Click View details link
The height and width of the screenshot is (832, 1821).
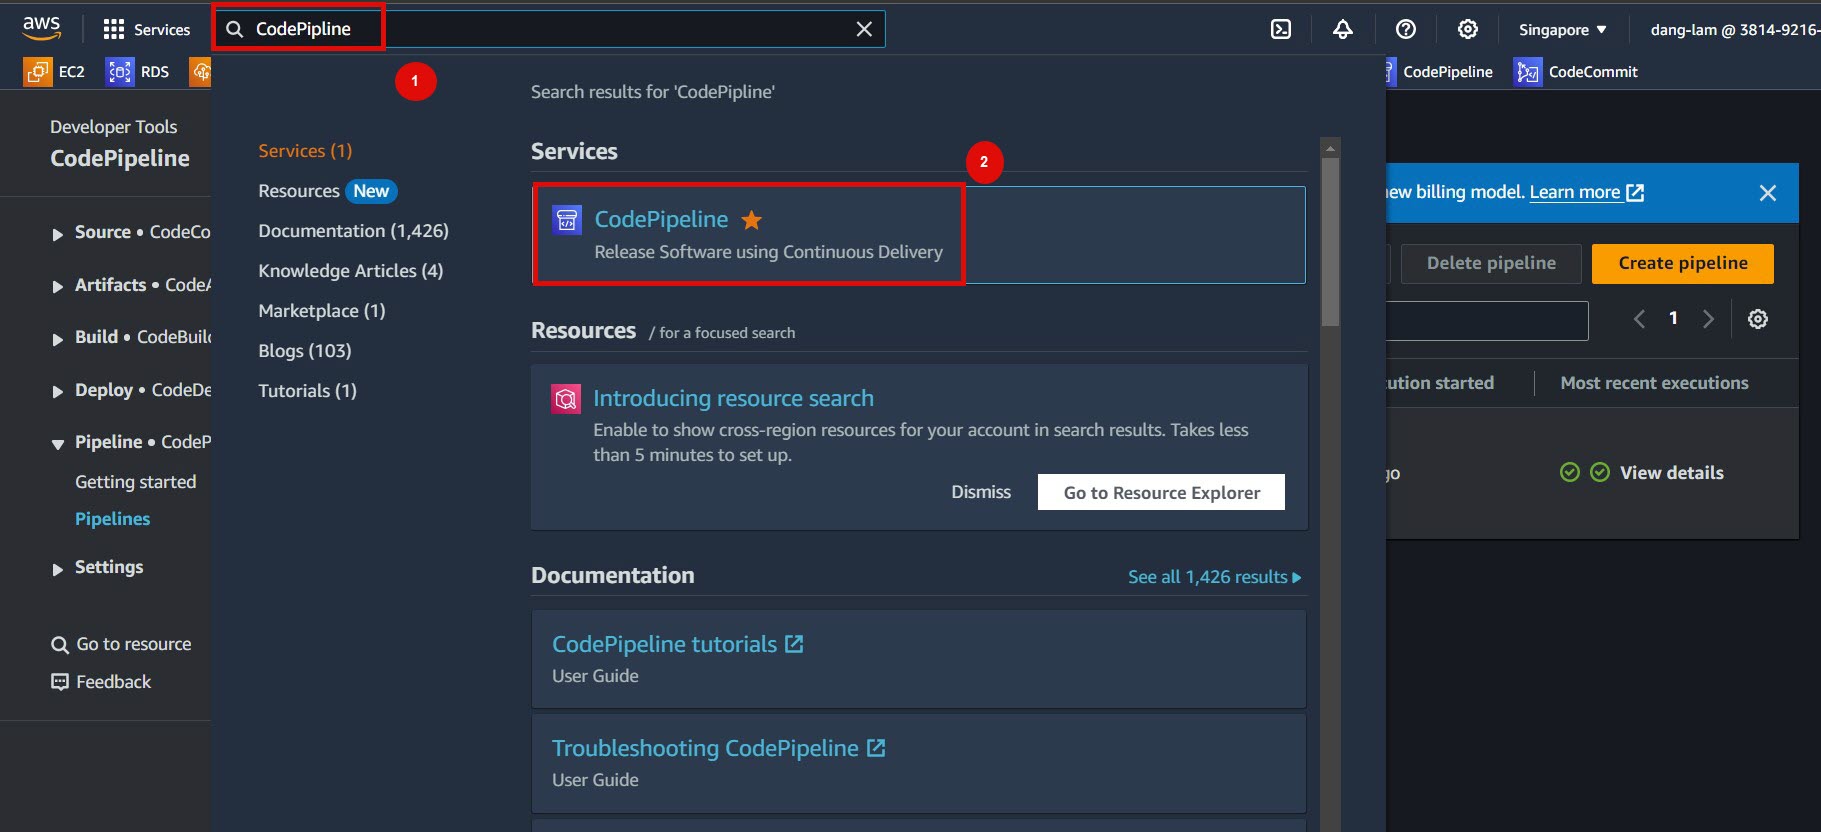tap(1671, 473)
